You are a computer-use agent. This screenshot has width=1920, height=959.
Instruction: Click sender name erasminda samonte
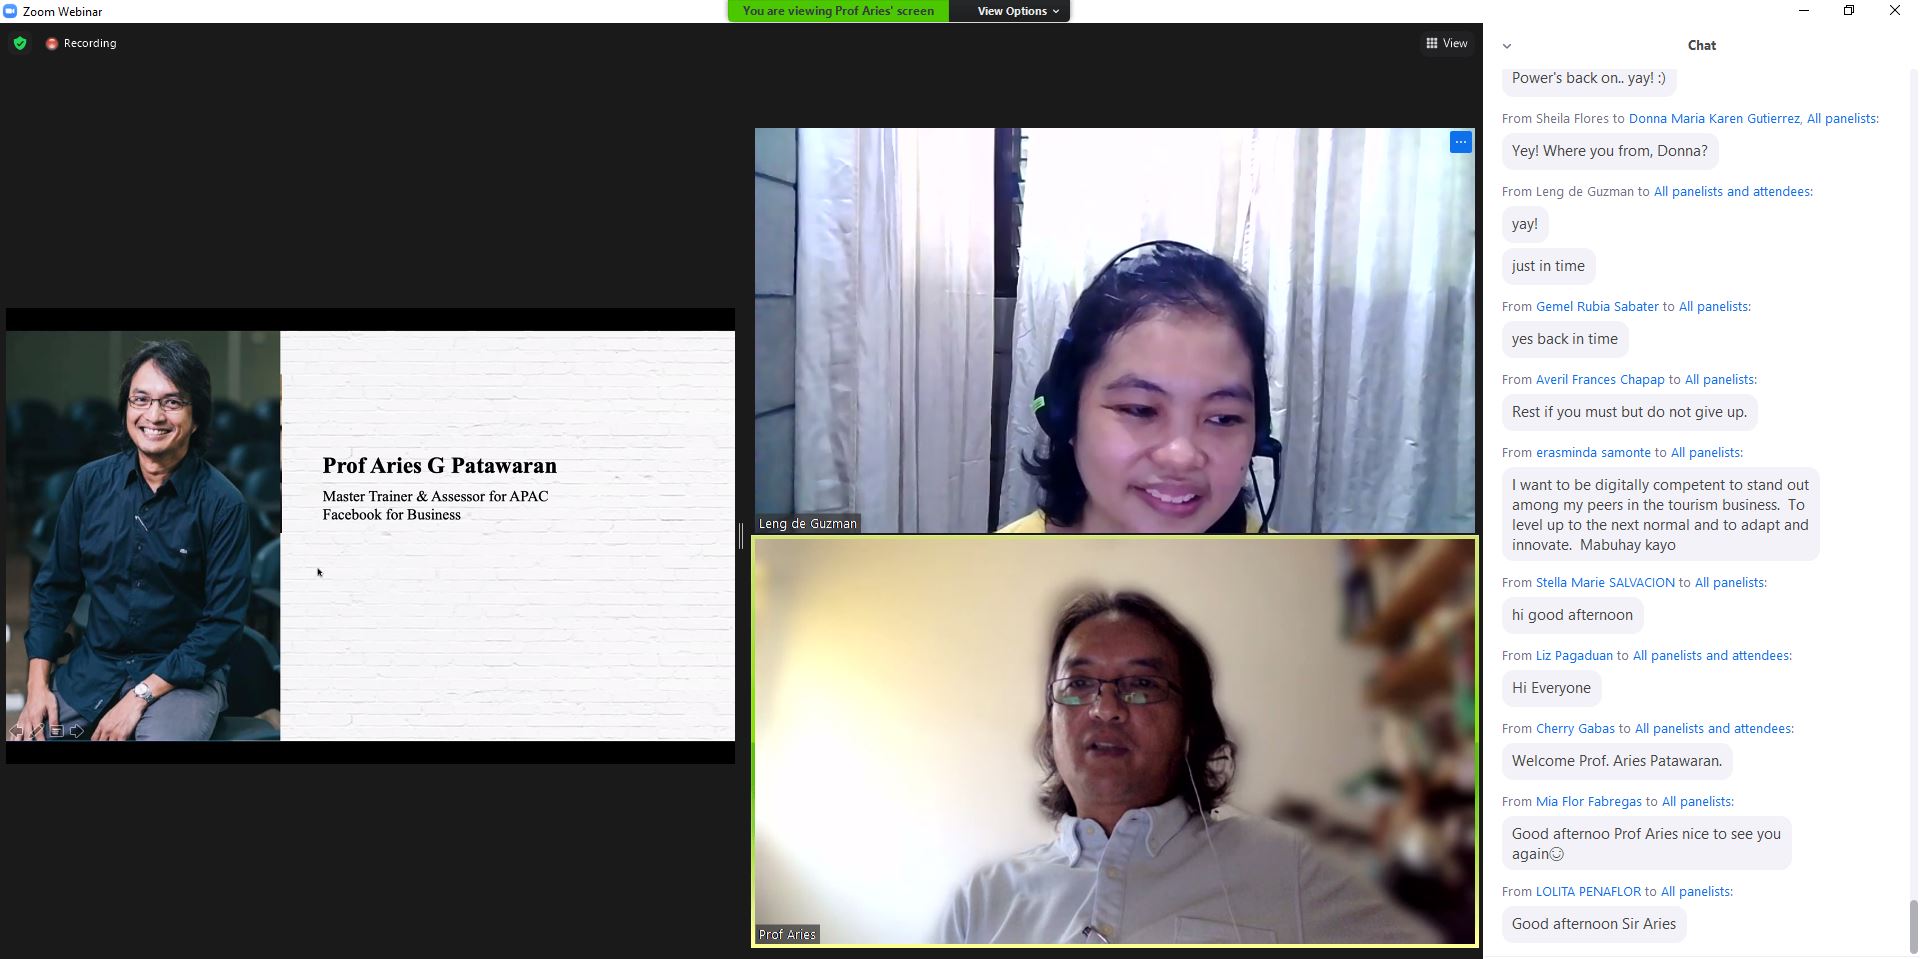pos(1593,452)
